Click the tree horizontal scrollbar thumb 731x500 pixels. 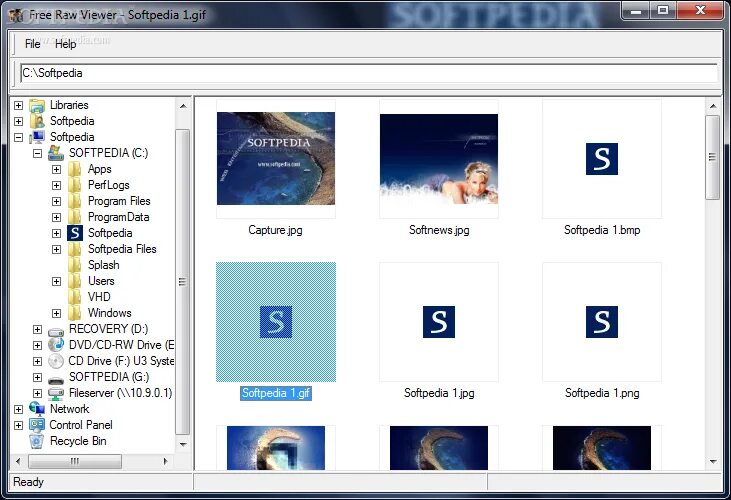(x=75, y=461)
